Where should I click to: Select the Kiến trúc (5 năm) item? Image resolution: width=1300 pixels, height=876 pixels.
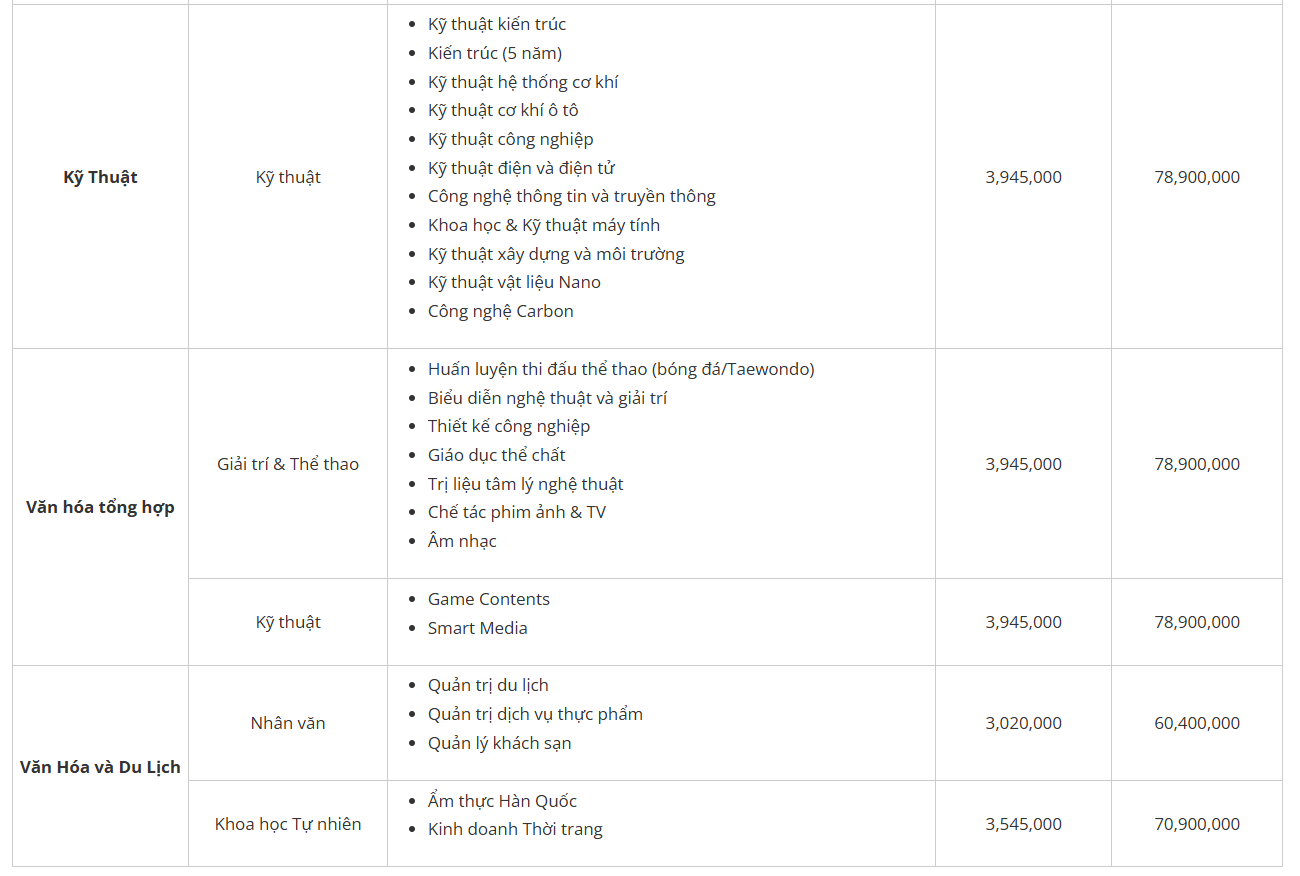(x=495, y=53)
